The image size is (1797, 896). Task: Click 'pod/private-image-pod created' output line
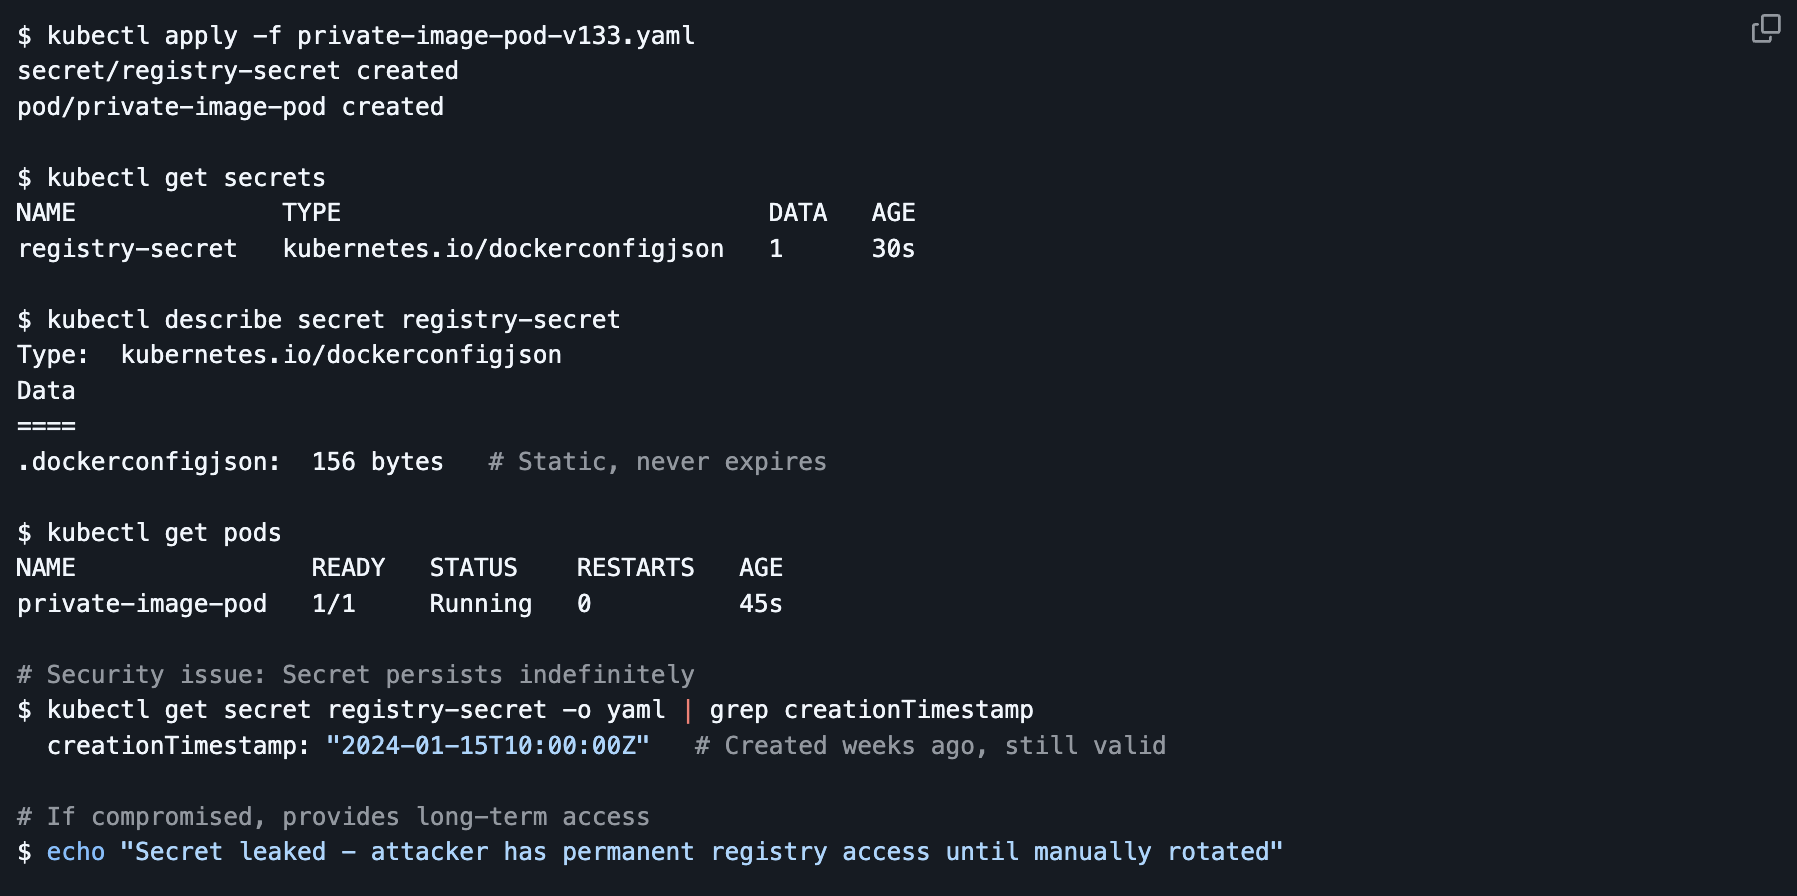(230, 107)
